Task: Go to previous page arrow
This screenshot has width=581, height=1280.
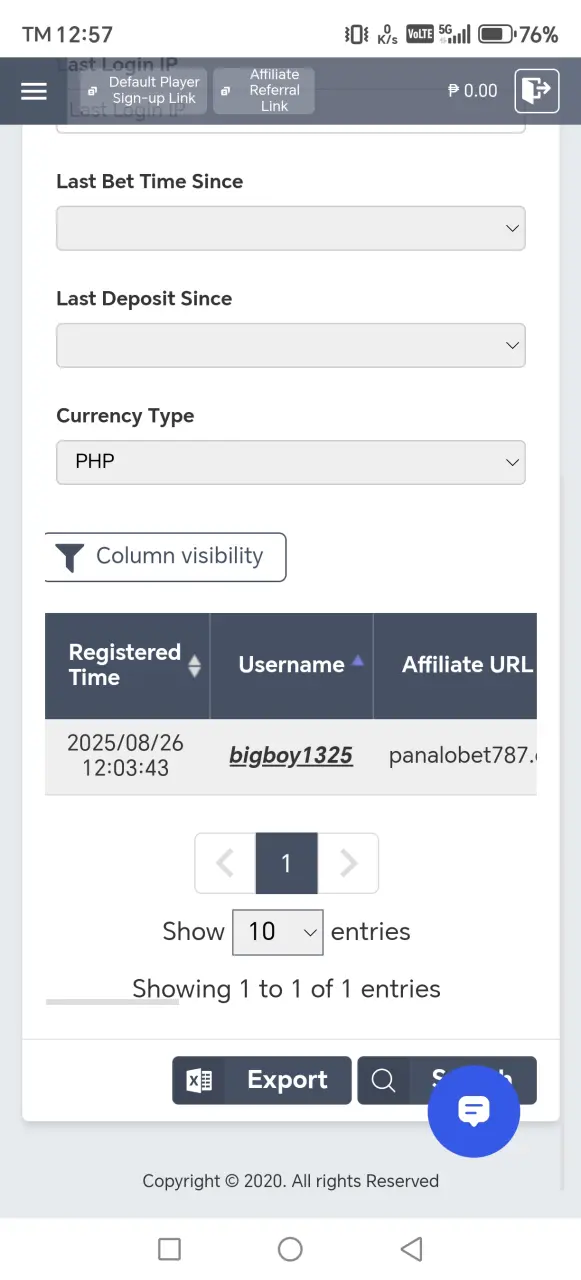Action: point(225,863)
